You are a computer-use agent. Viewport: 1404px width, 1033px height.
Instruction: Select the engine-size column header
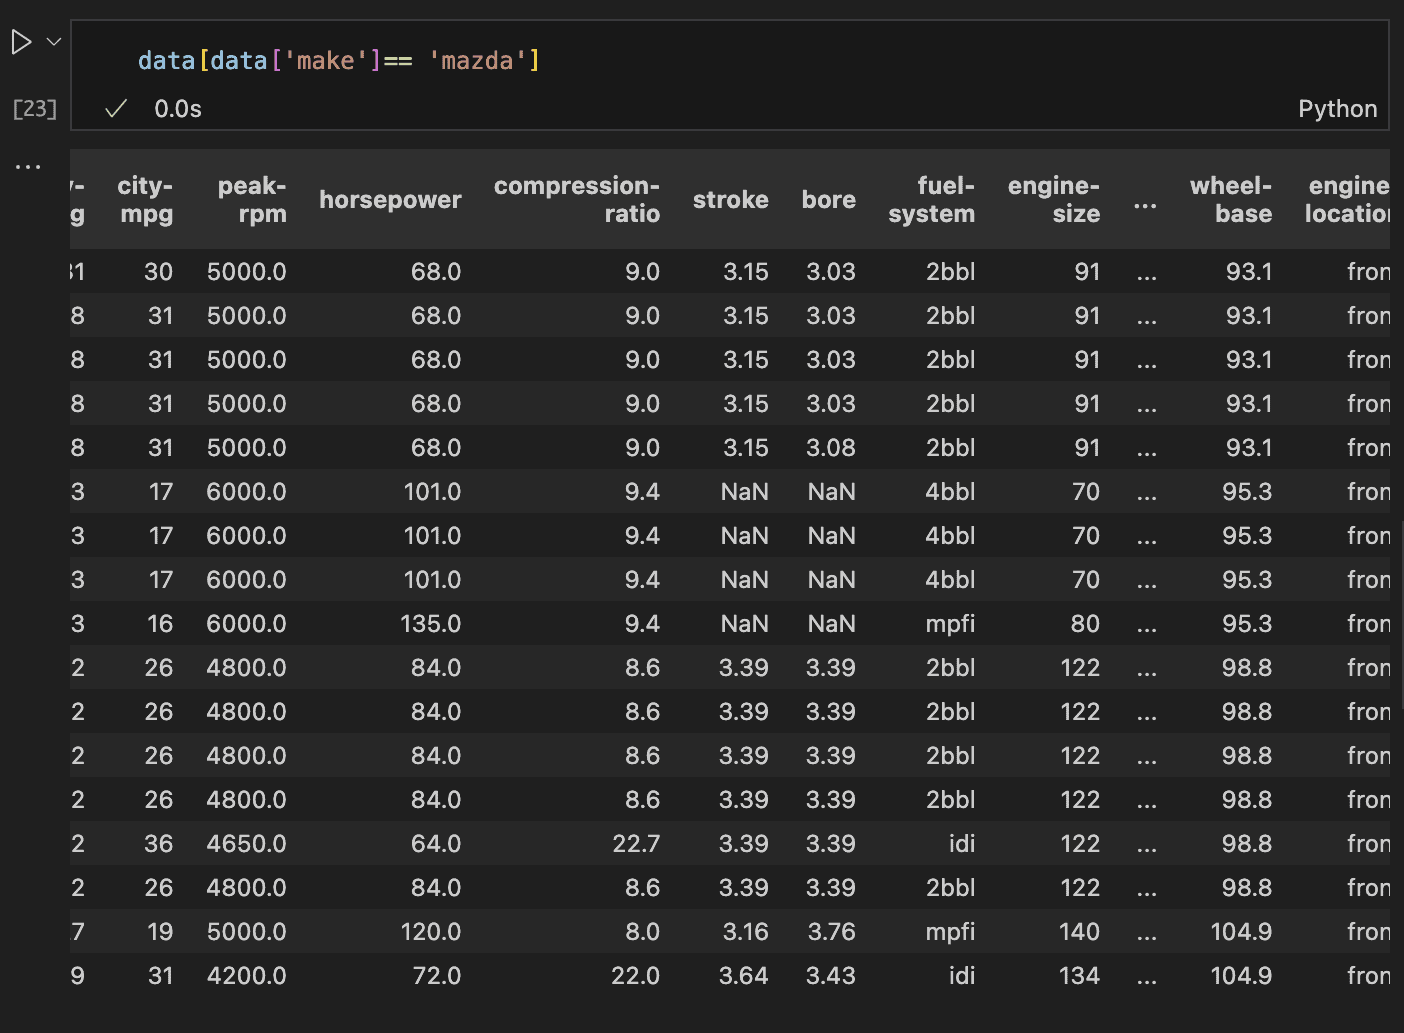tap(1053, 199)
